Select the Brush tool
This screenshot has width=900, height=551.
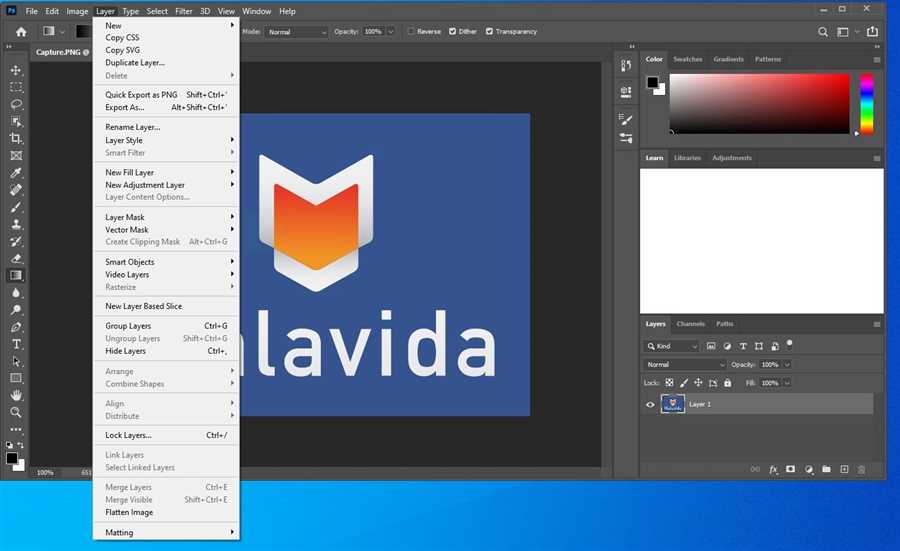(16, 207)
